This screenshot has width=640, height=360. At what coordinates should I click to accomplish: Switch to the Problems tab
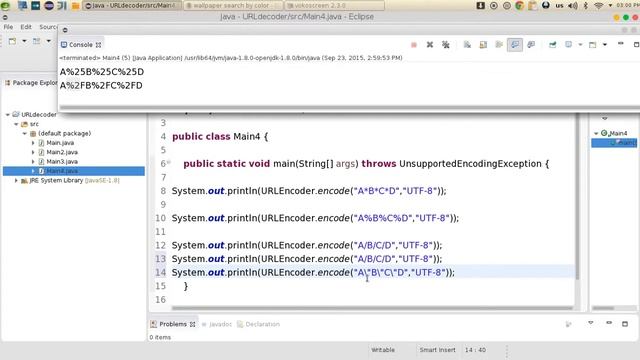tap(173, 324)
